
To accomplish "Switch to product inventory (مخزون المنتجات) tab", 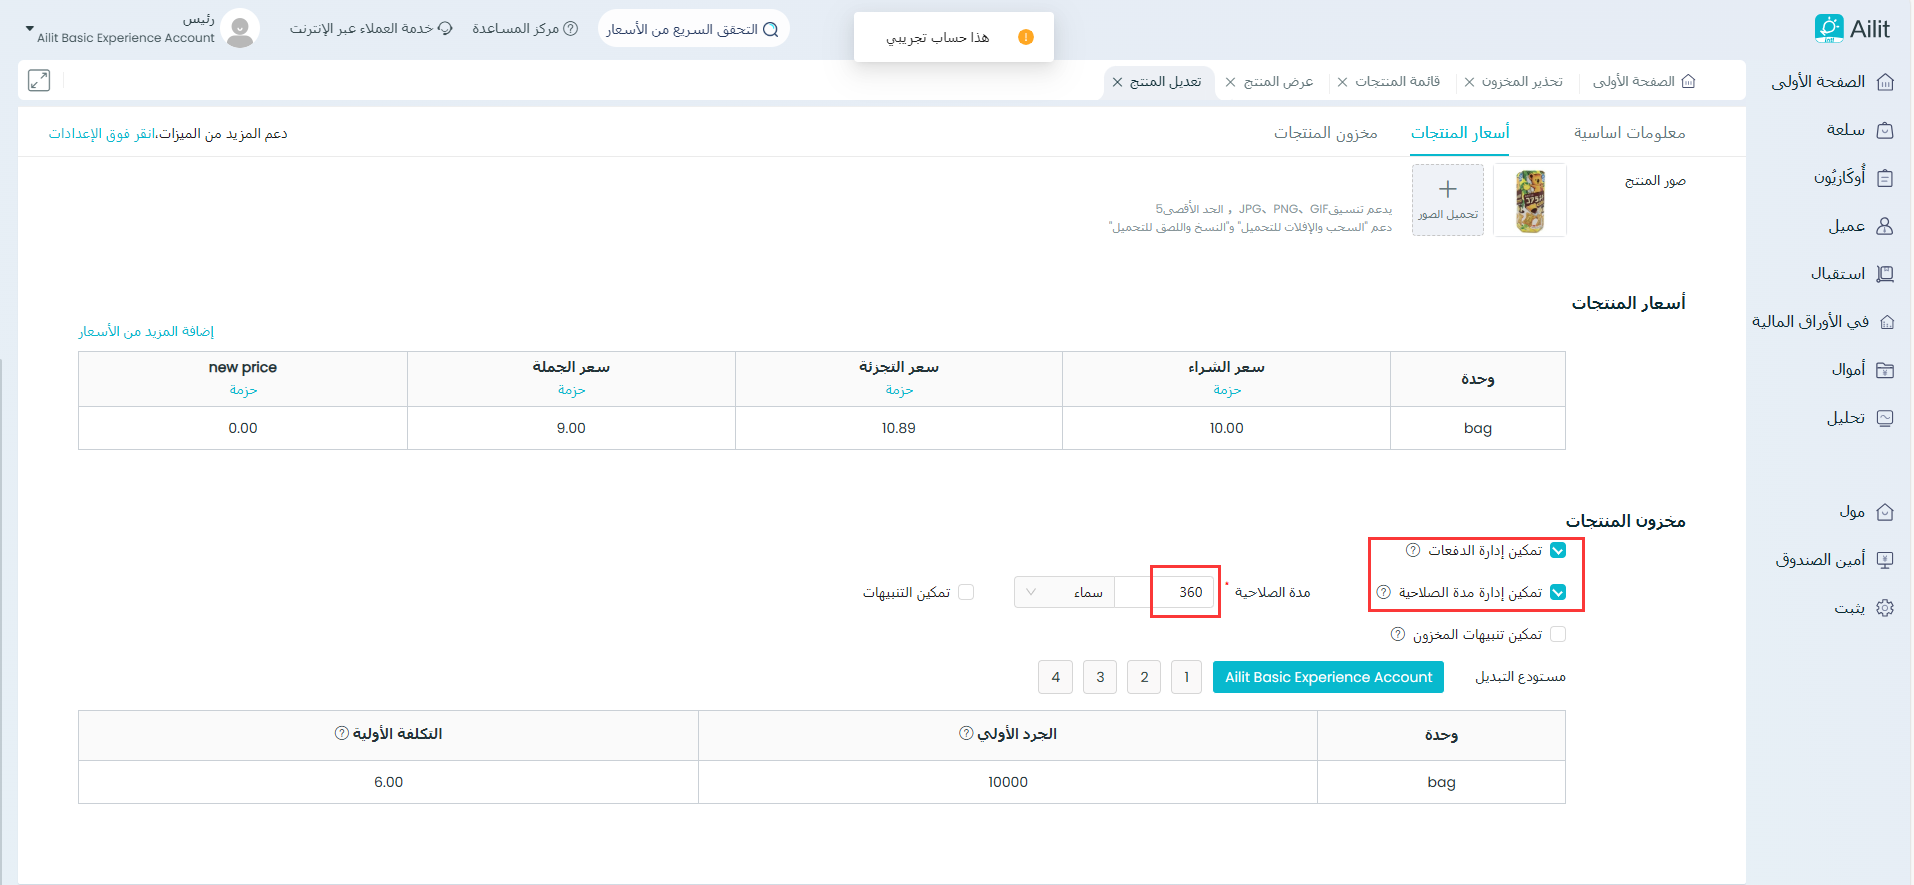I will 1325,133.
